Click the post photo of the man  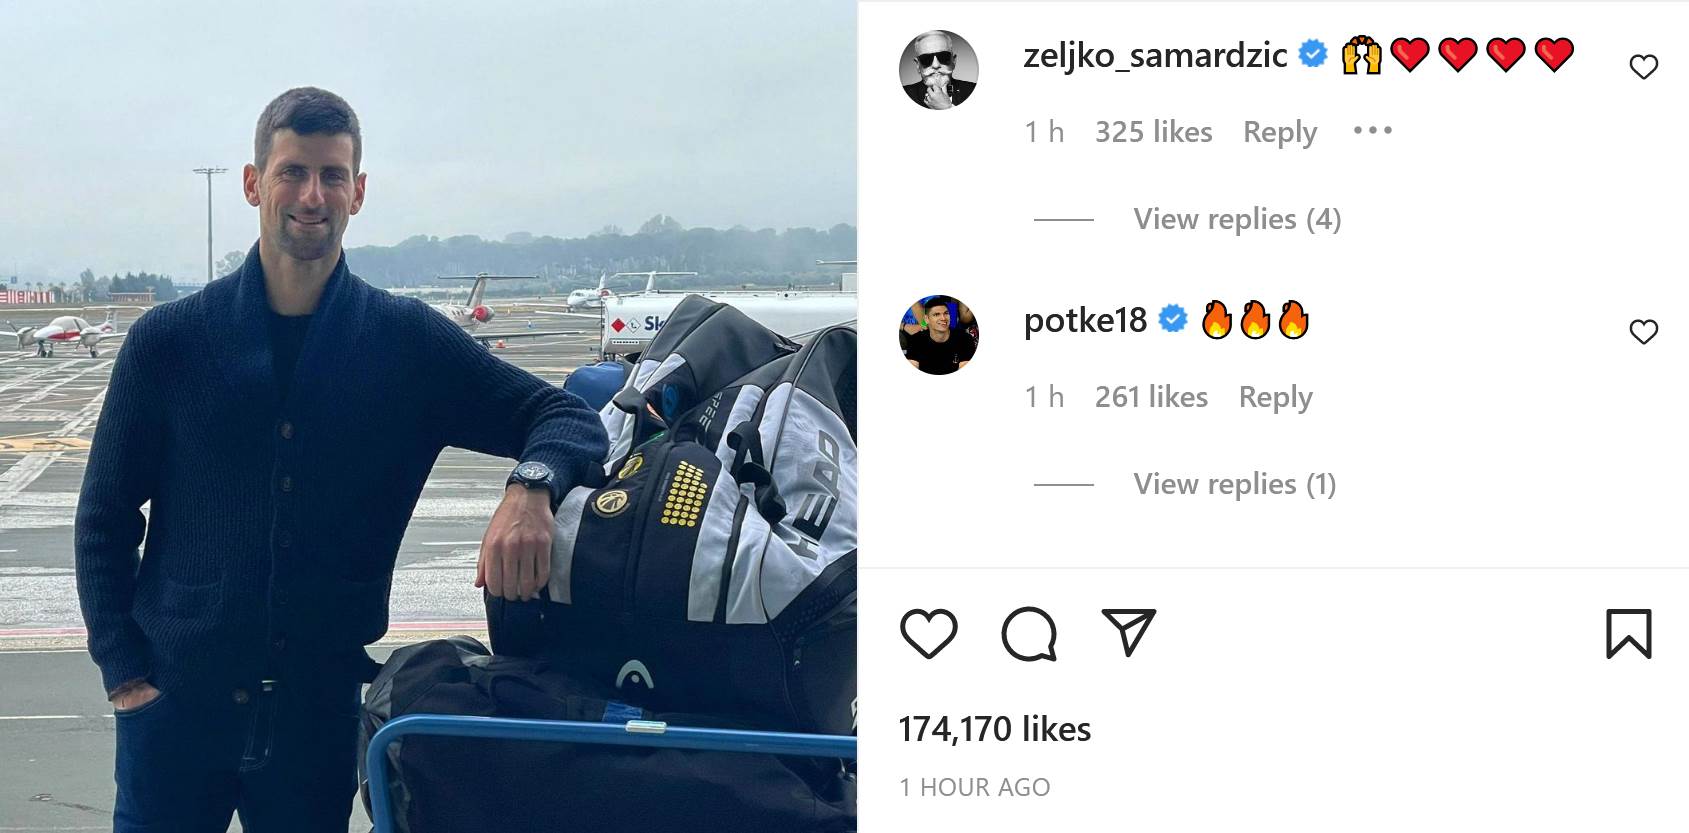click(428, 416)
